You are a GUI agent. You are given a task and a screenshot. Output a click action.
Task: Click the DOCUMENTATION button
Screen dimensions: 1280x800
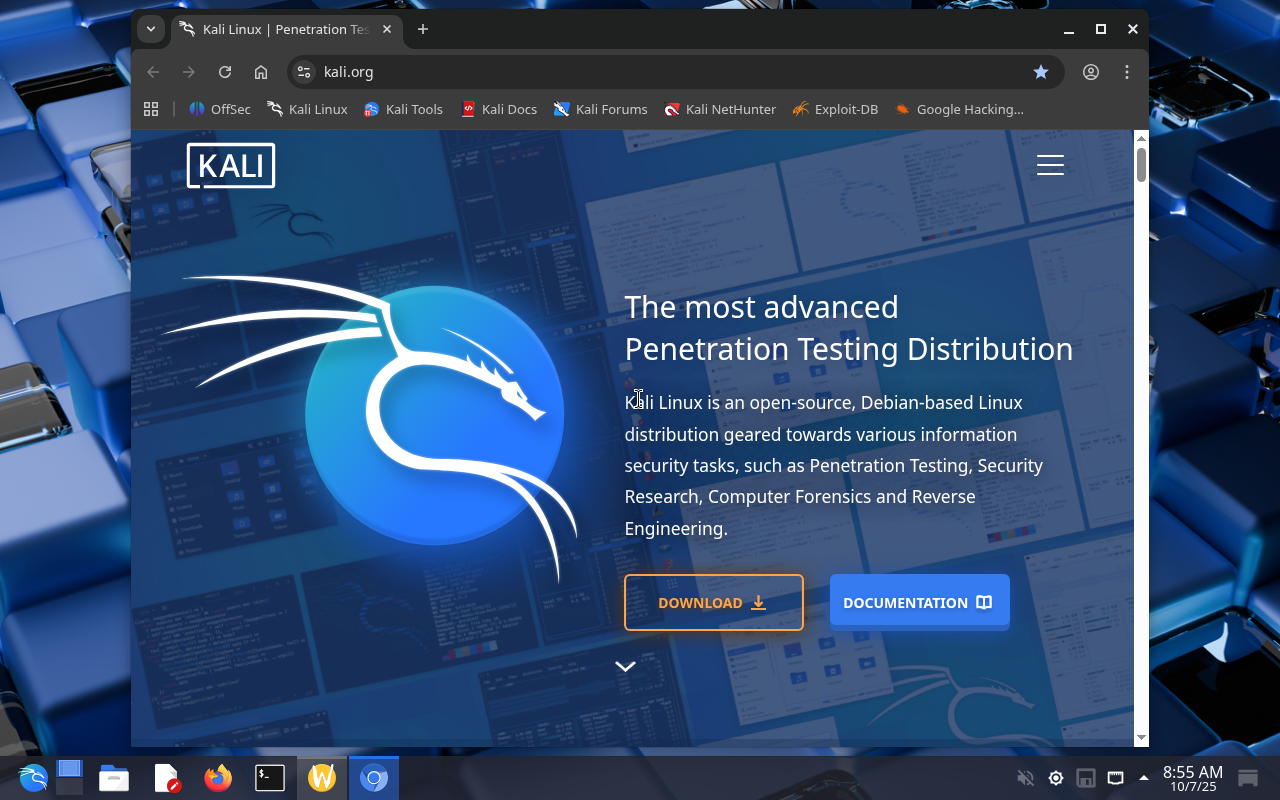coord(919,602)
